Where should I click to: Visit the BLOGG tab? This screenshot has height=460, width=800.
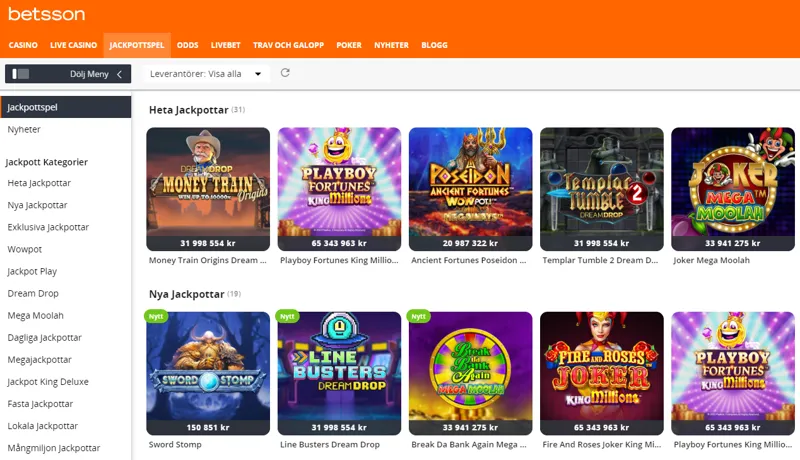pos(434,45)
